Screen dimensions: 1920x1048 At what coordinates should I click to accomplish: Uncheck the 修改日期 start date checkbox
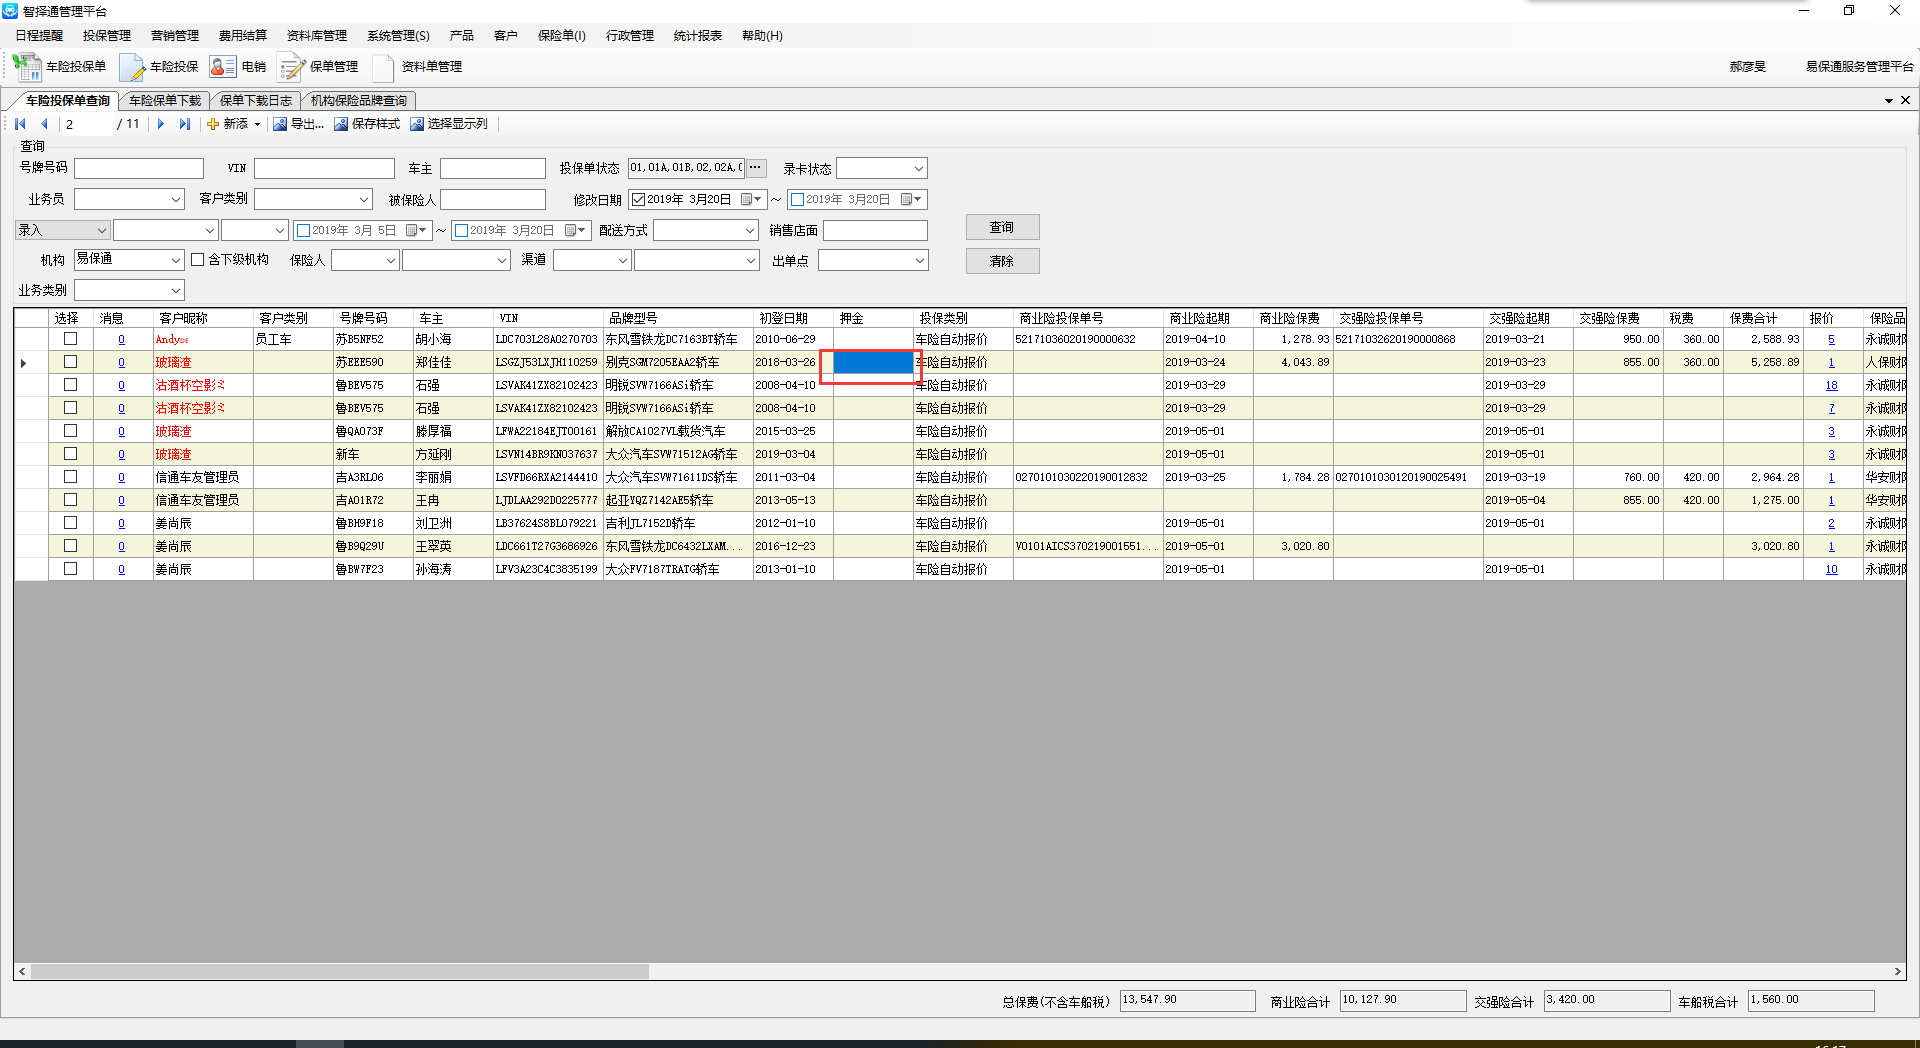(x=638, y=200)
